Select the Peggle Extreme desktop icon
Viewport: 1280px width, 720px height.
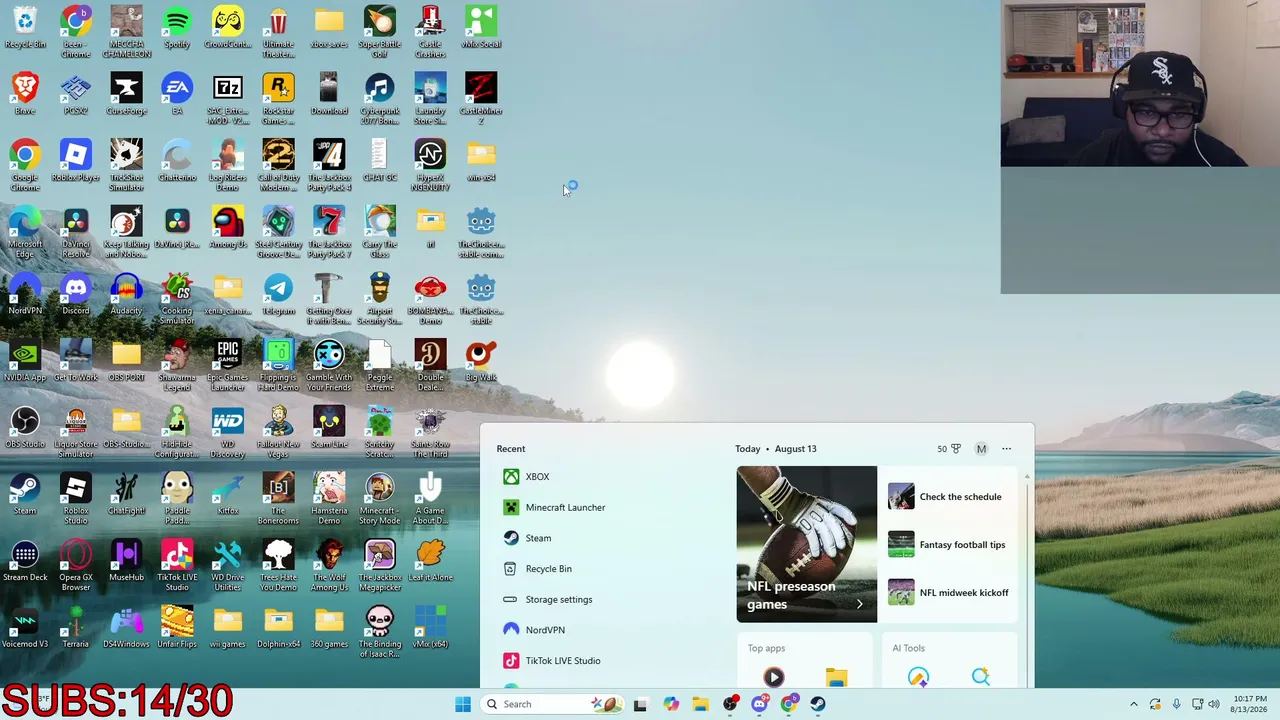coord(380,366)
